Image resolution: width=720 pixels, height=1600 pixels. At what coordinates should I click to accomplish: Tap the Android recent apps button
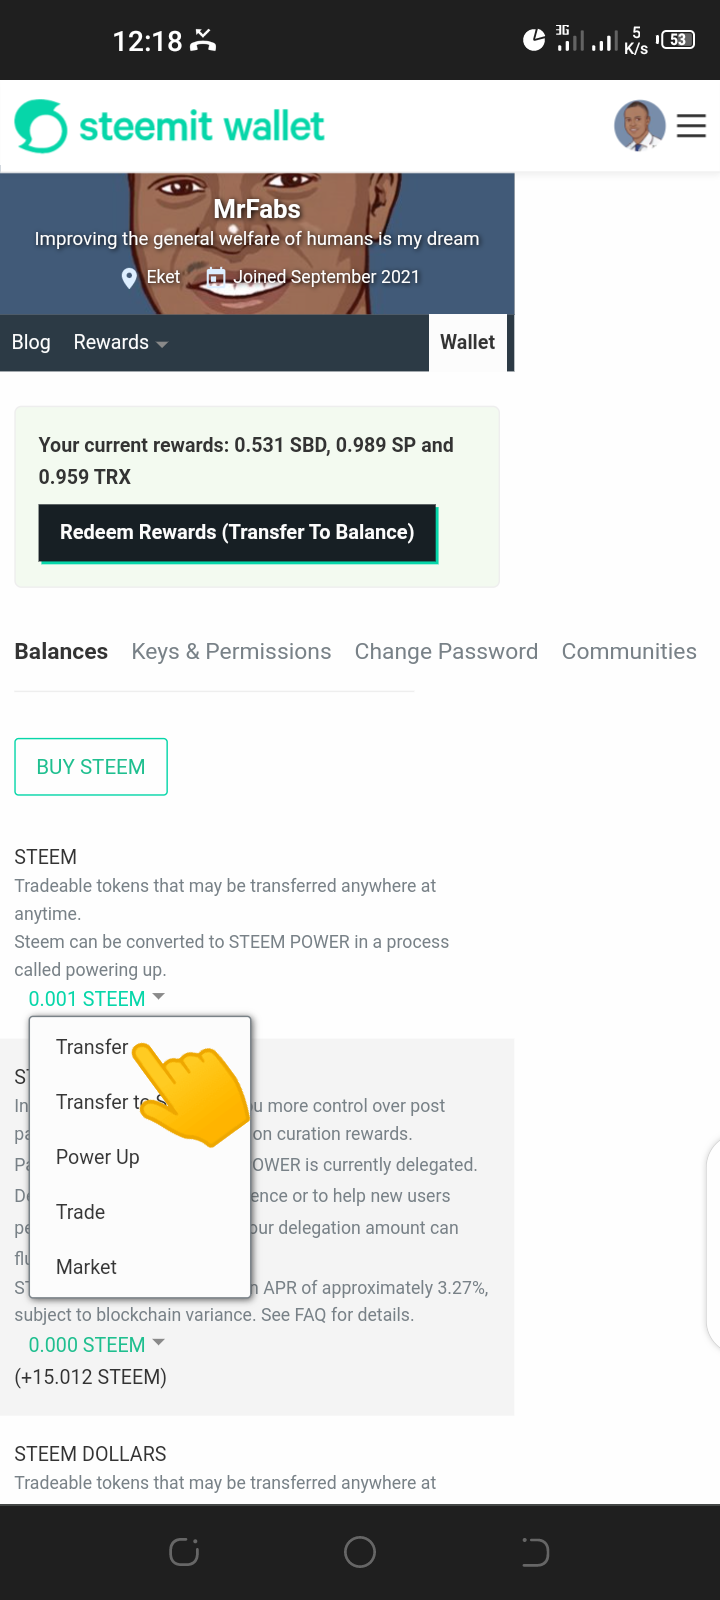(184, 1552)
